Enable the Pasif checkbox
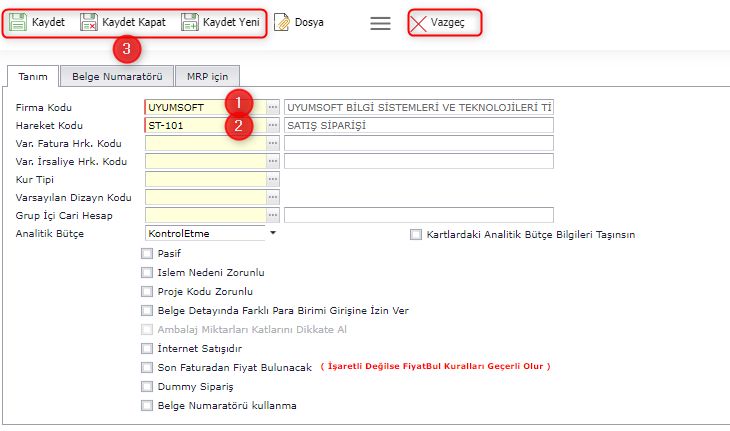Viewport: 730px width, 431px height. click(148, 254)
